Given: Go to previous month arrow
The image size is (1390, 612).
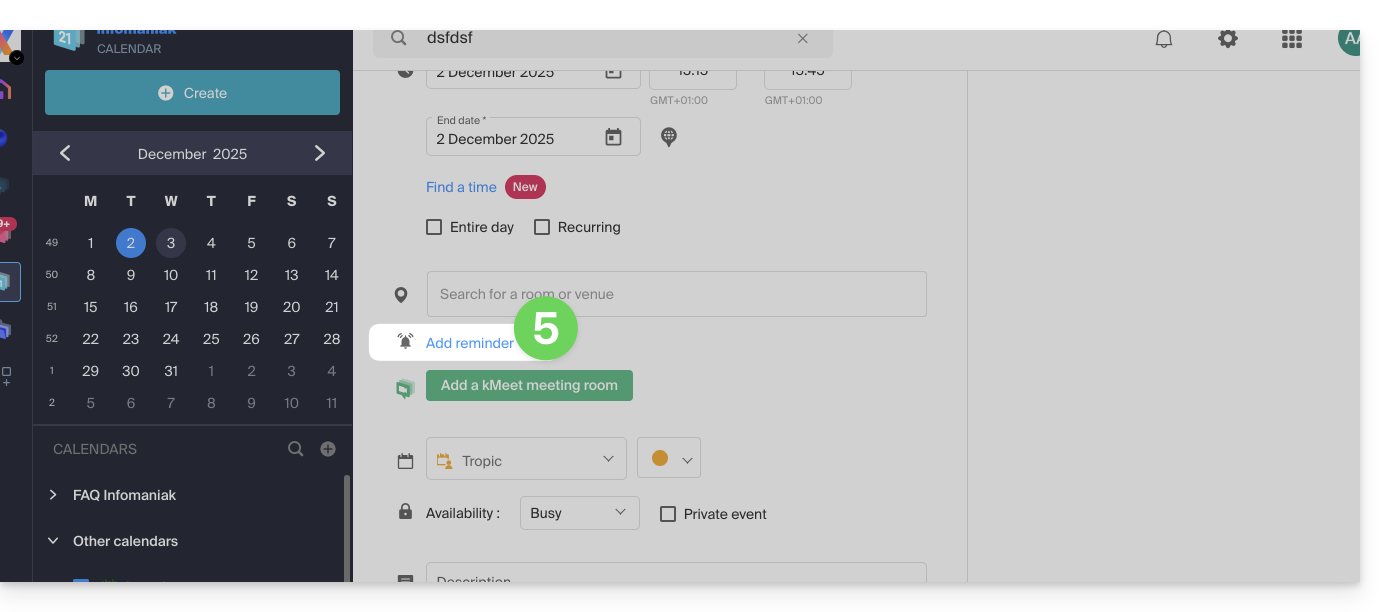Looking at the screenshot, I should click(65, 153).
